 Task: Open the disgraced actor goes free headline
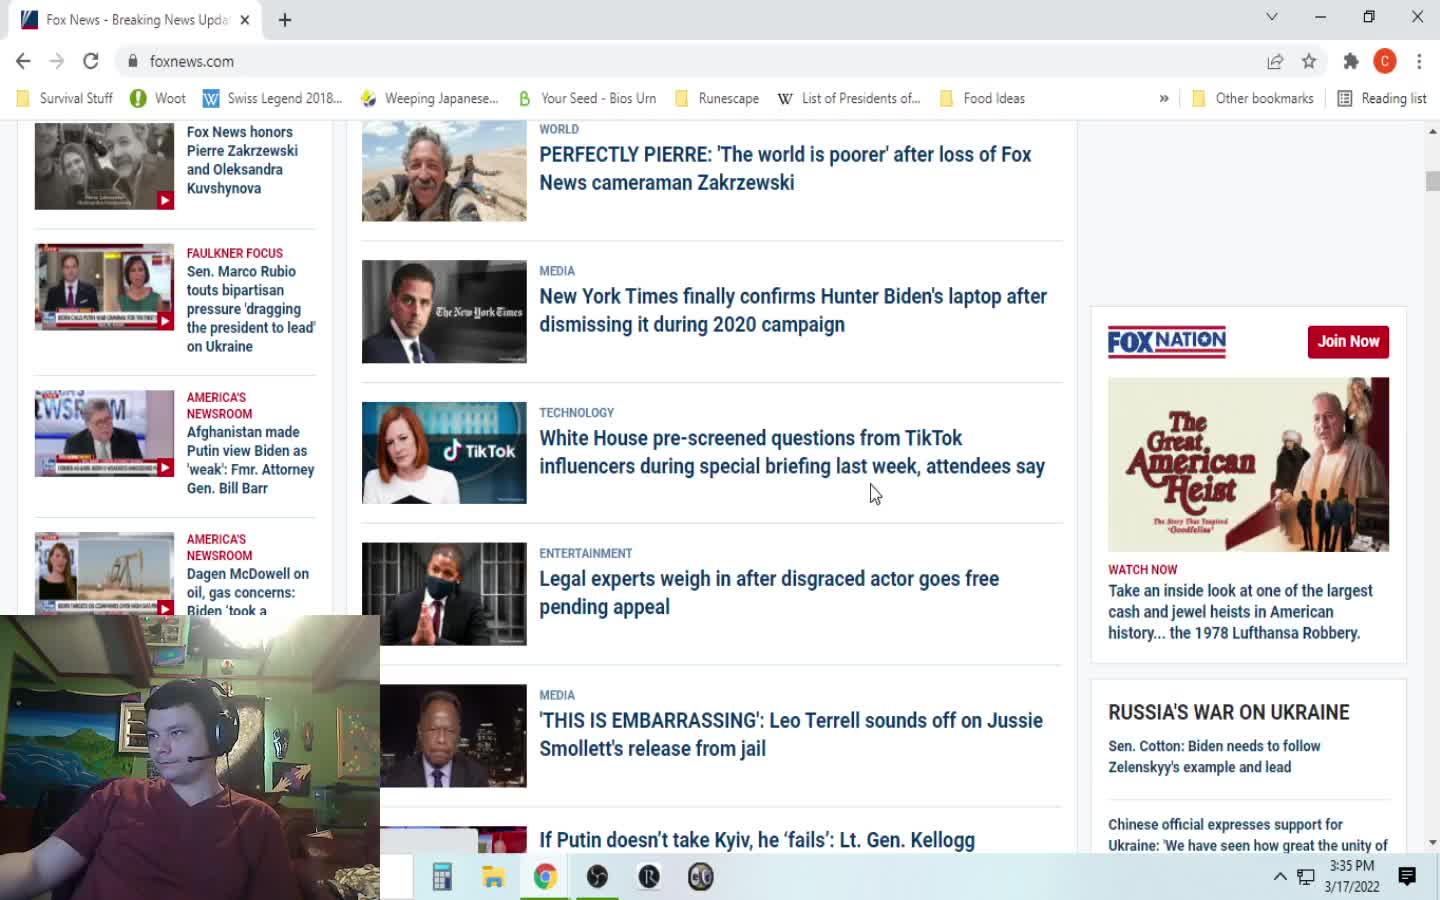pos(769,593)
